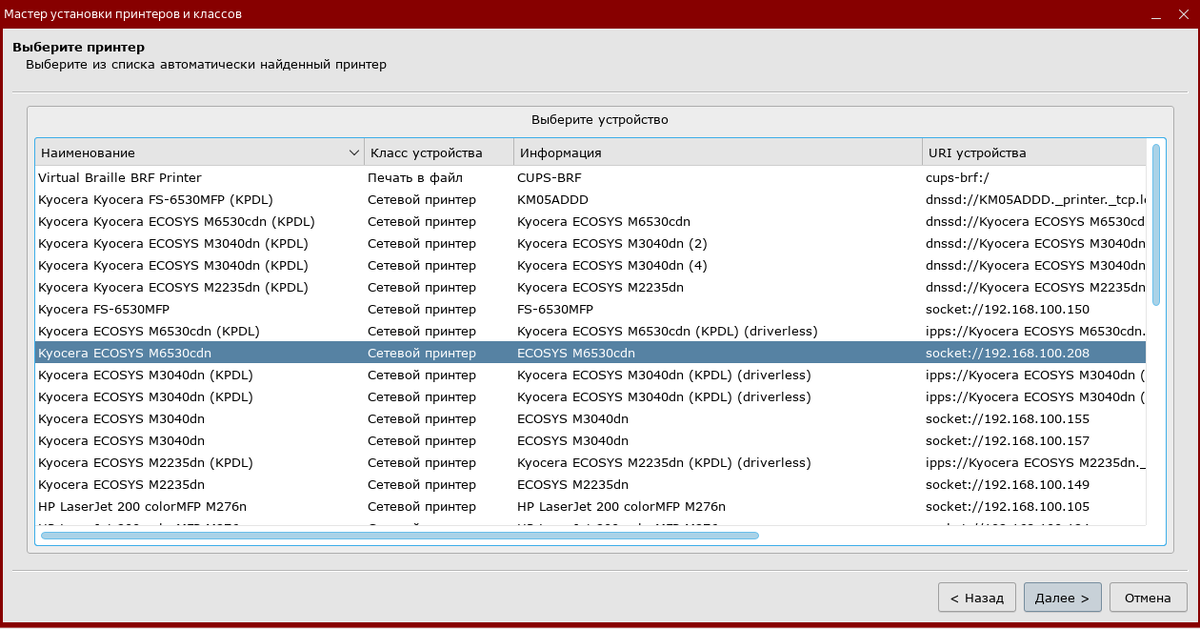Click the cups-brf:/ URI cell
Image resolution: width=1200 pixels, height=629 pixels.
click(957, 177)
